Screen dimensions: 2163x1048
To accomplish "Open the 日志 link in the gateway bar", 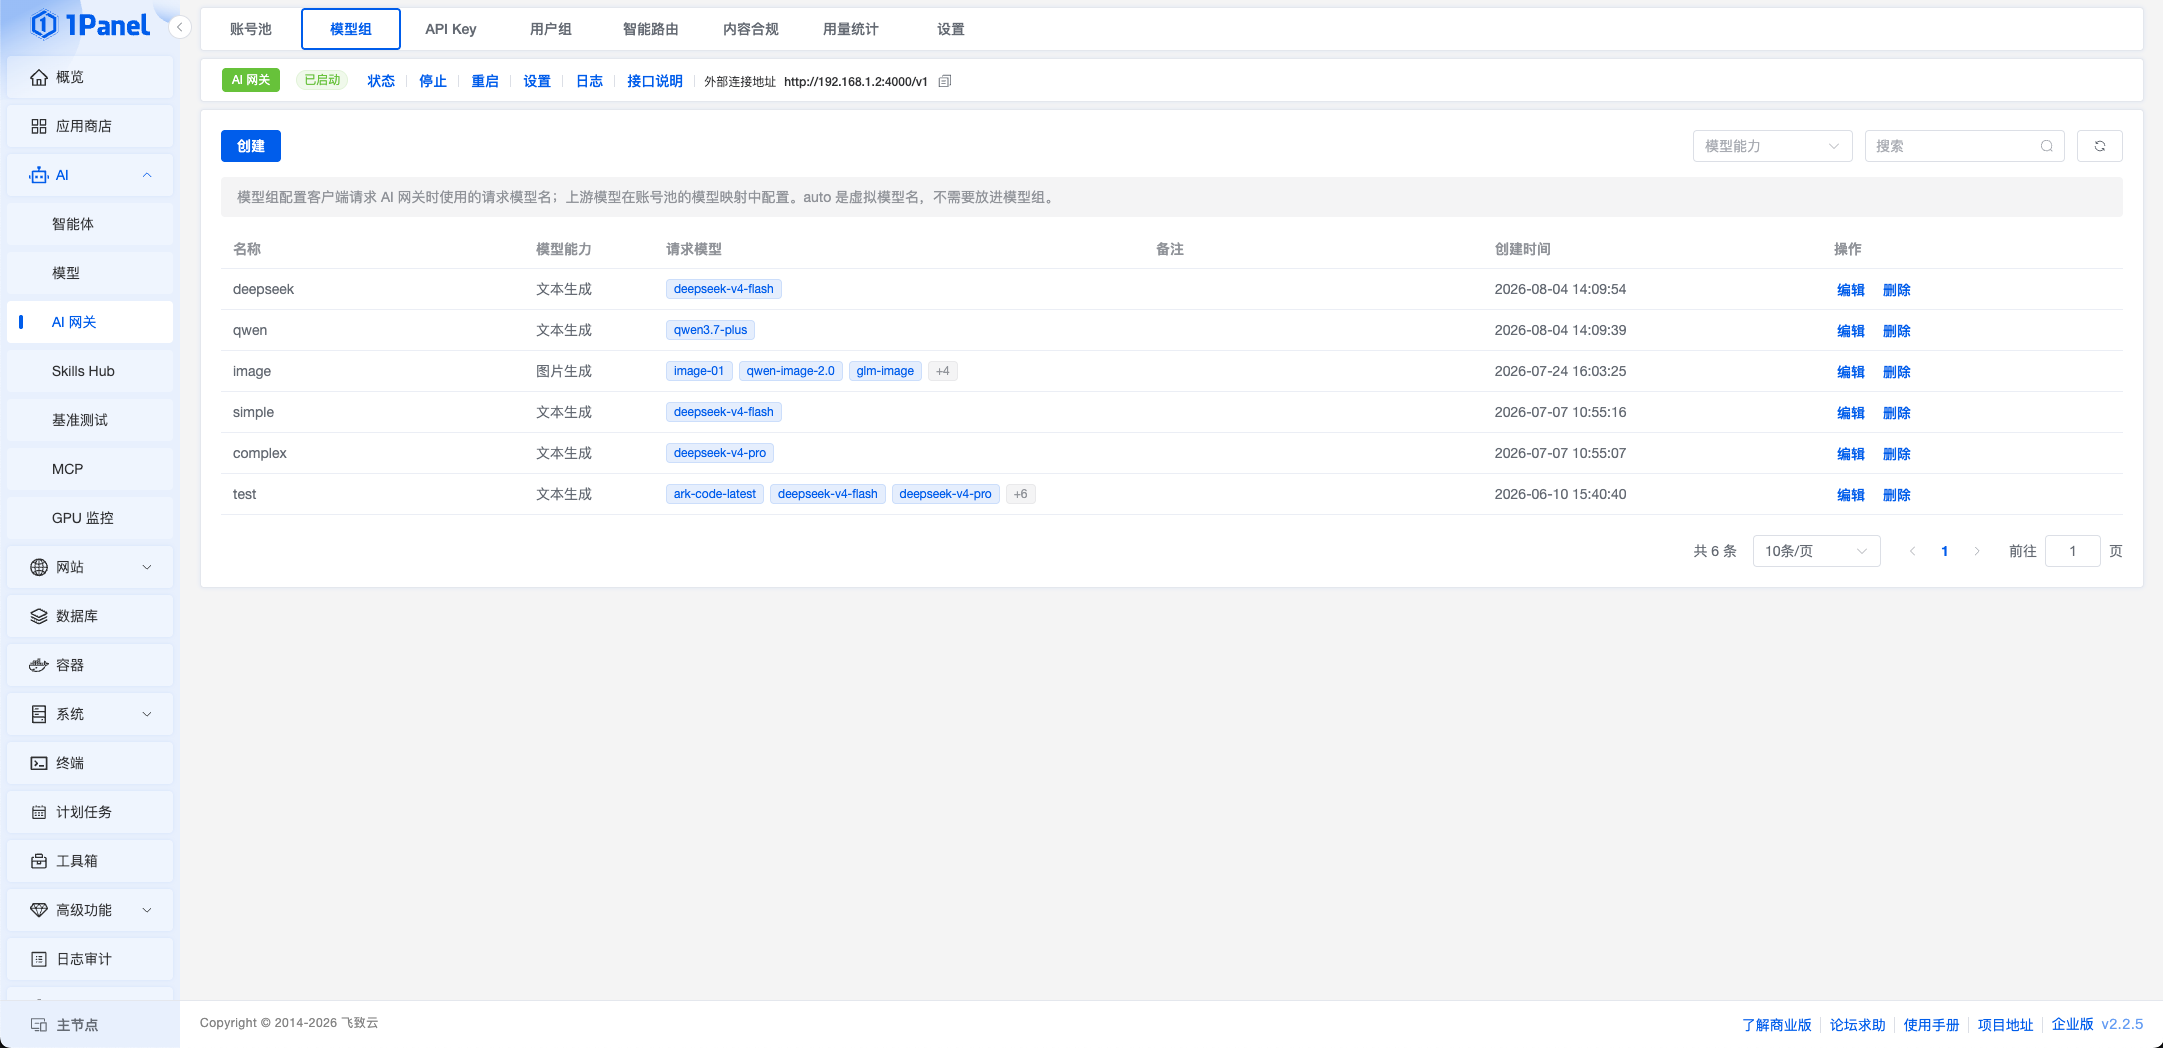I will point(590,81).
